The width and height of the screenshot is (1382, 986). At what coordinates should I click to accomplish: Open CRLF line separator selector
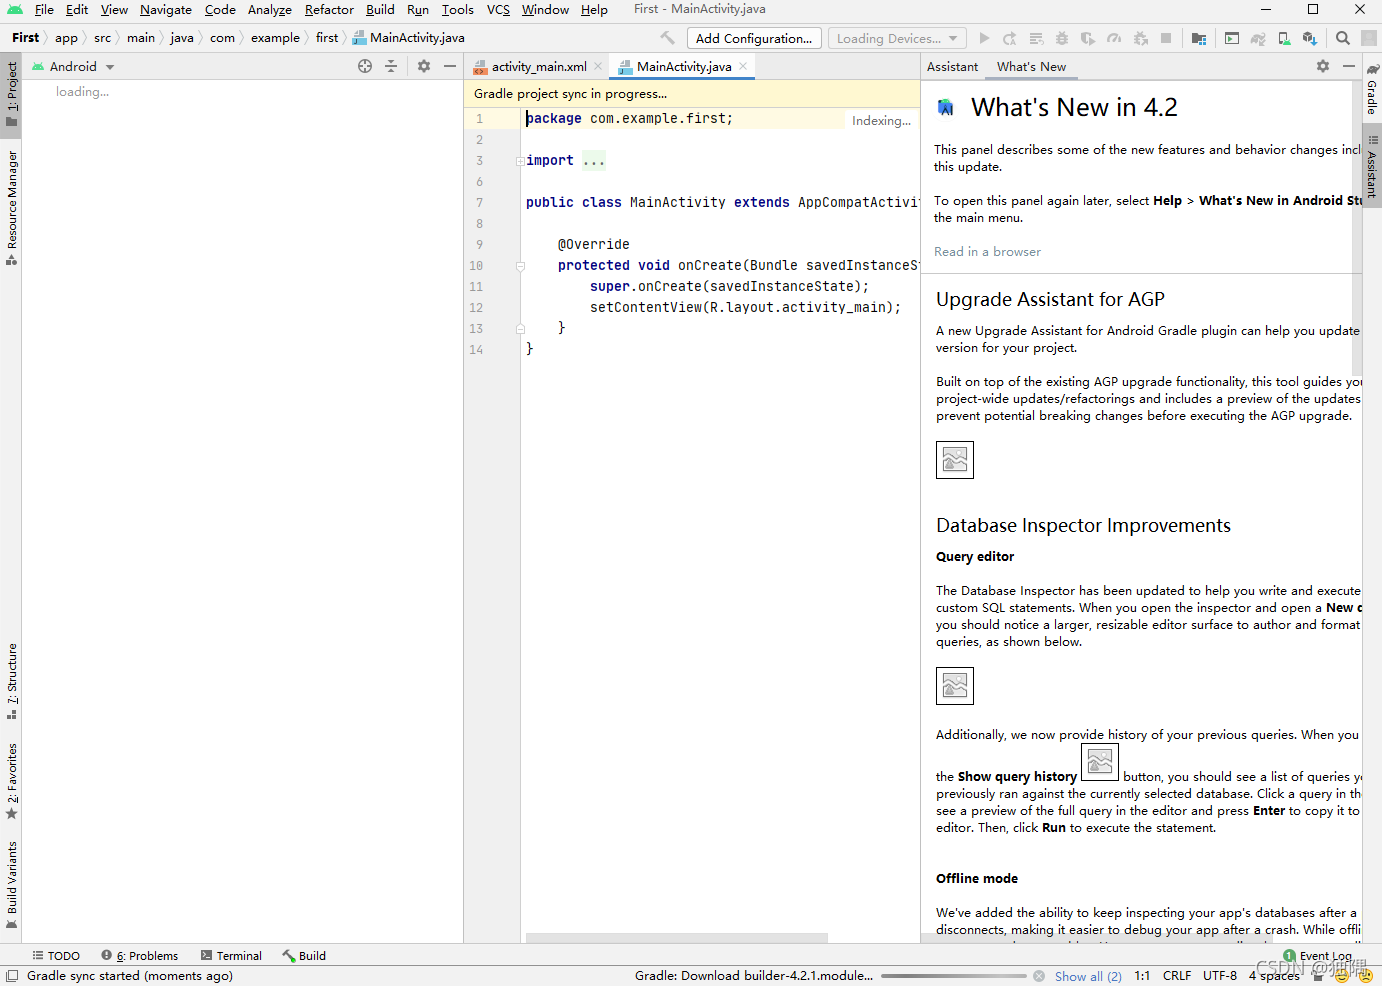coord(1177,976)
